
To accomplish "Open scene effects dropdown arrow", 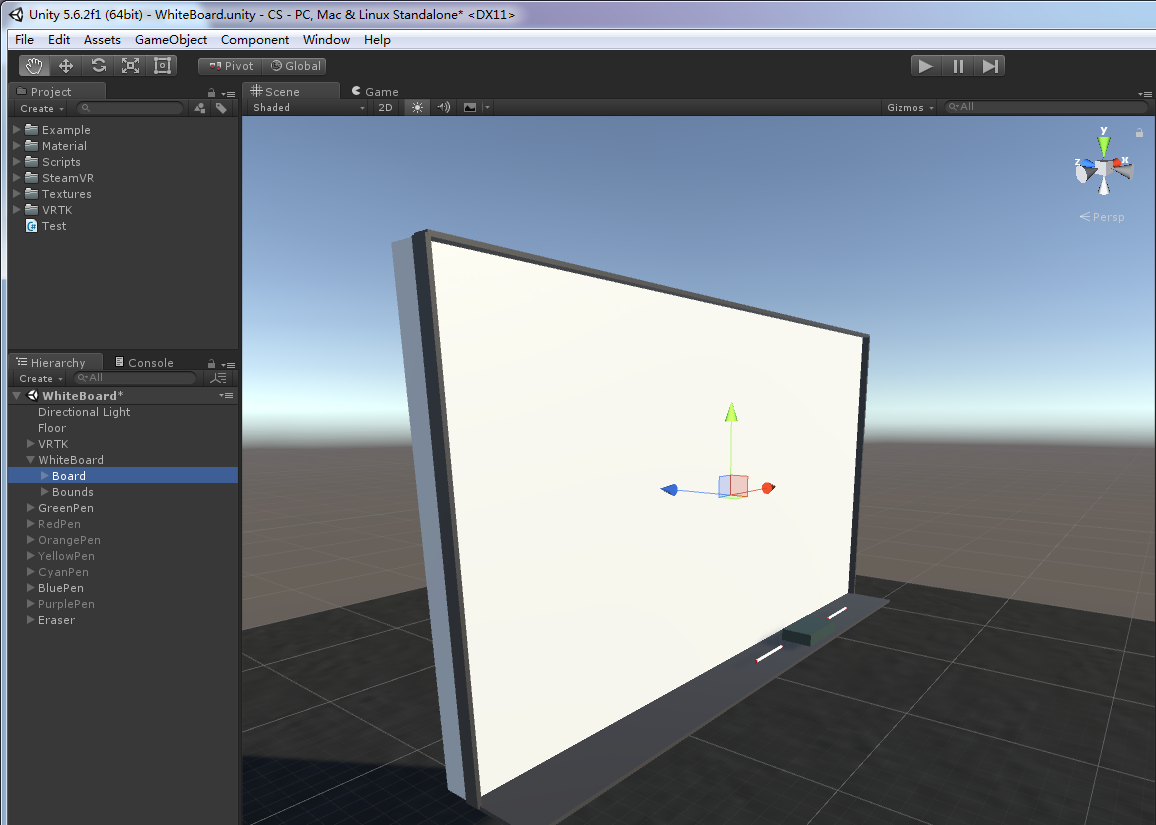I will pos(487,108).
